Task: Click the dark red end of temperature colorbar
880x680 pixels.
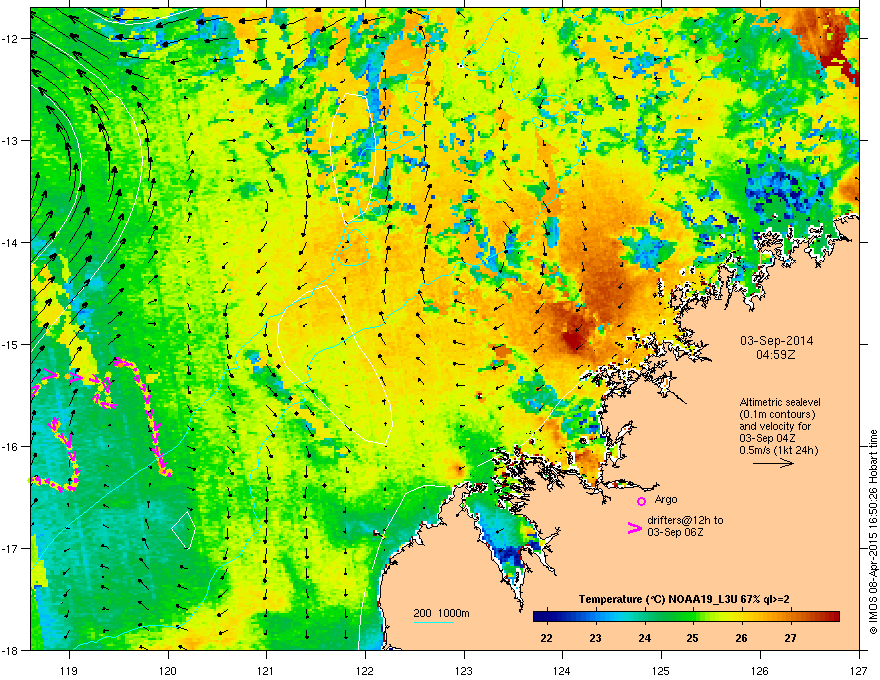Action: coord(833,616)
